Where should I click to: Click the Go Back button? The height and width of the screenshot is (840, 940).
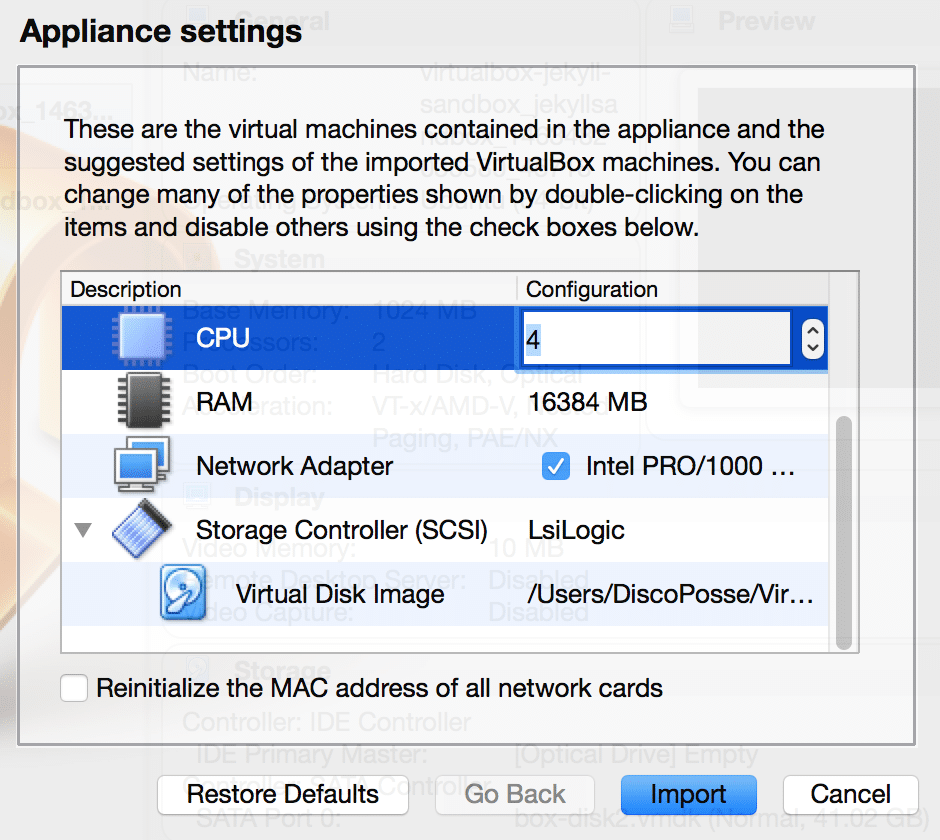(515, 794)
